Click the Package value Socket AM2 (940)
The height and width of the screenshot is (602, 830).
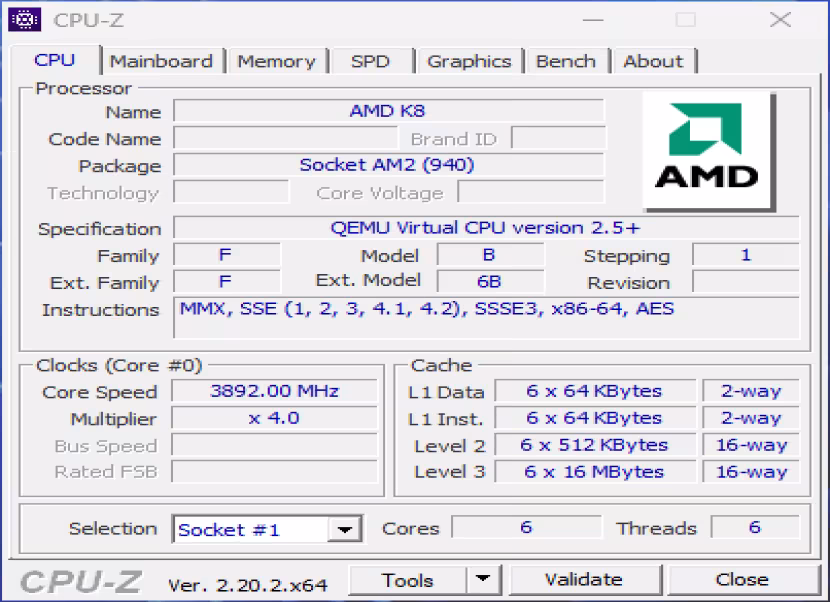(389, 165)
